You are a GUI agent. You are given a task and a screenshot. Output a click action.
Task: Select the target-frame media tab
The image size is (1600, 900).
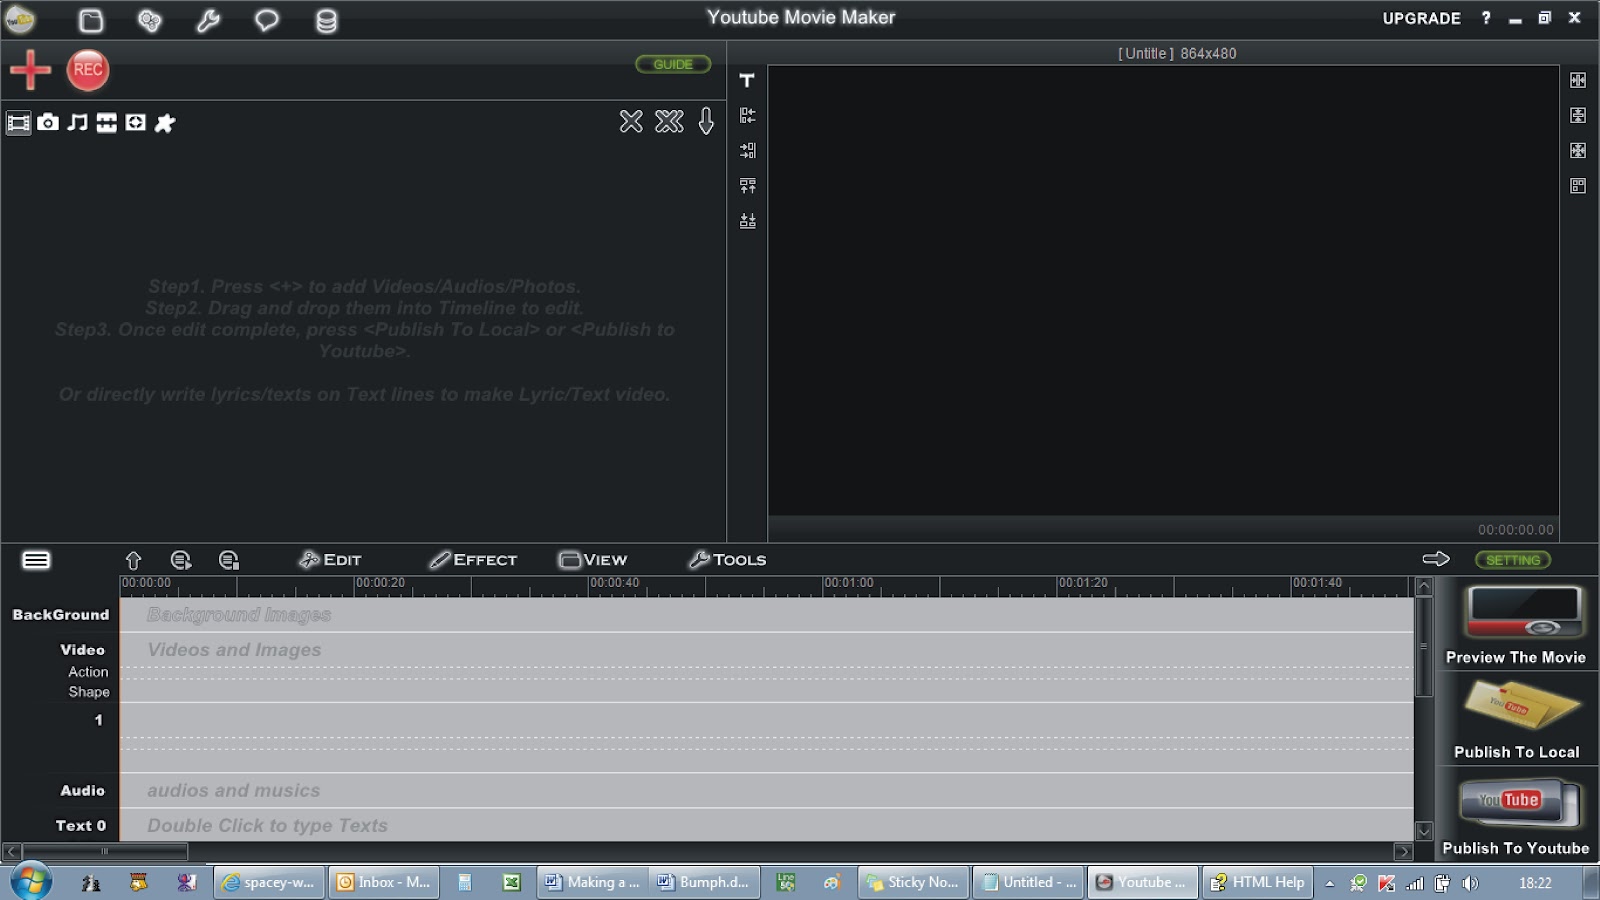(x=136, y=123)
